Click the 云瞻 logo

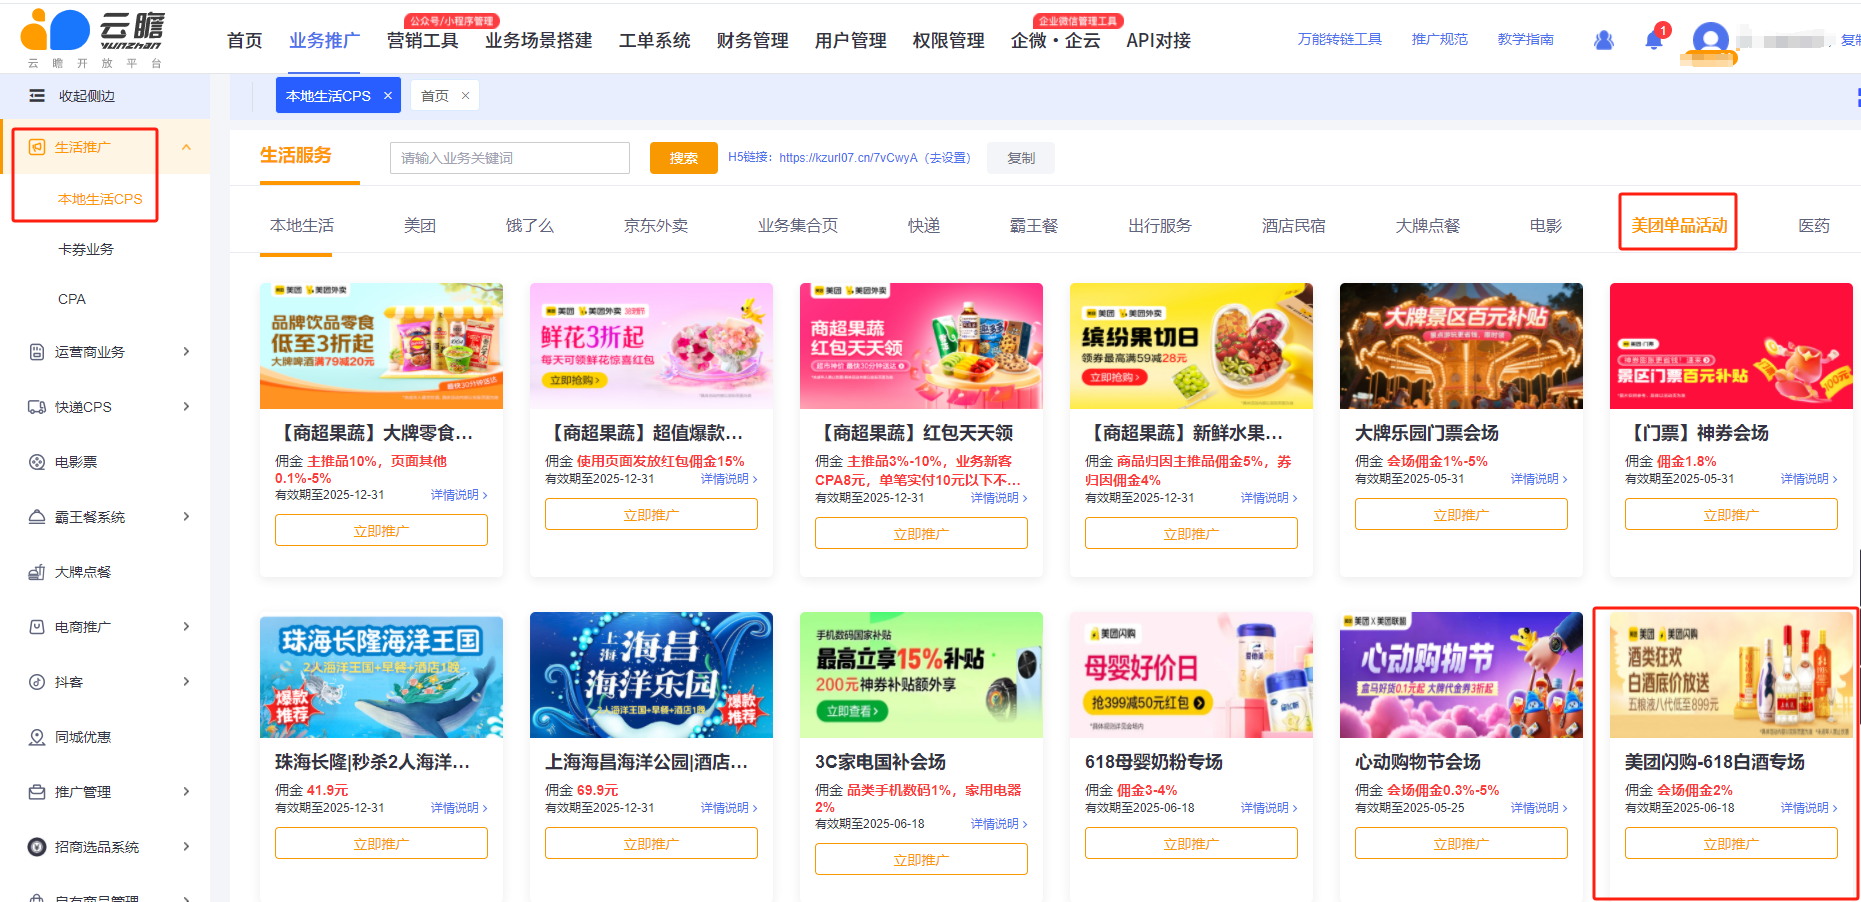click(x=92, y=38)
